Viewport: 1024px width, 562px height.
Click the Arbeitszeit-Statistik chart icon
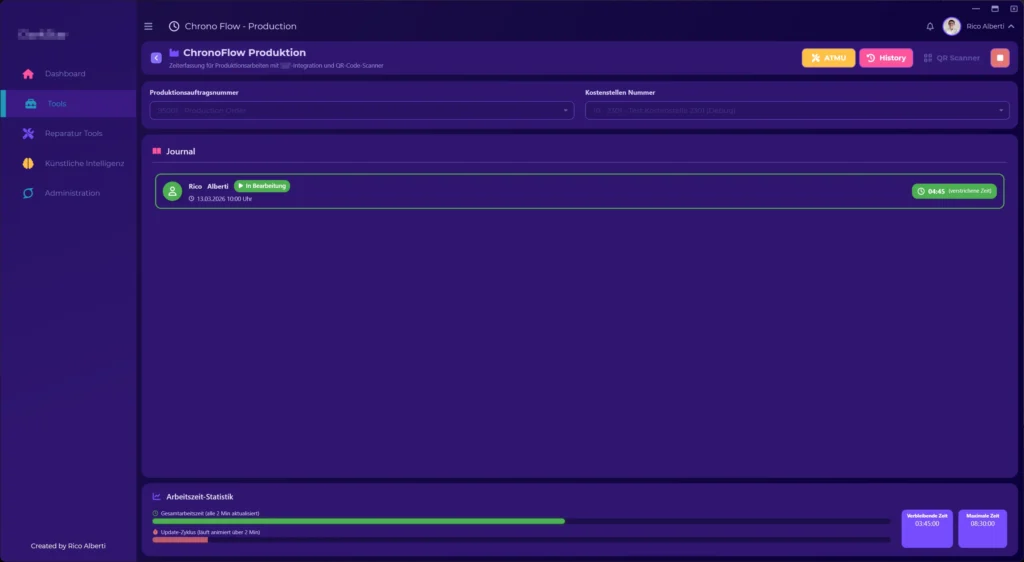[x=157, y=497]
